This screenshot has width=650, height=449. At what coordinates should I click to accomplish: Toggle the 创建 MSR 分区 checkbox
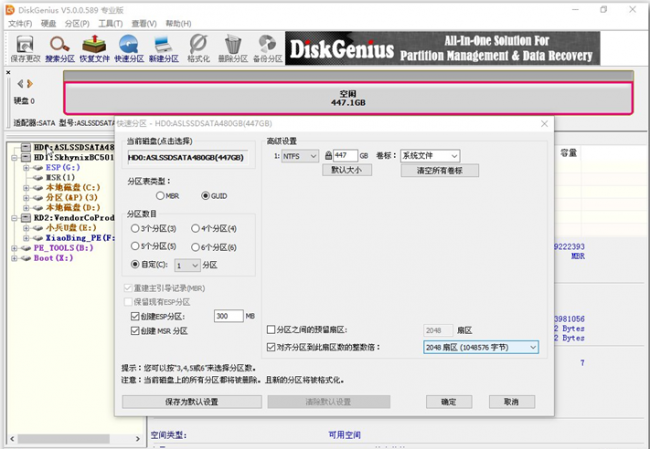(x=135, y=331)
